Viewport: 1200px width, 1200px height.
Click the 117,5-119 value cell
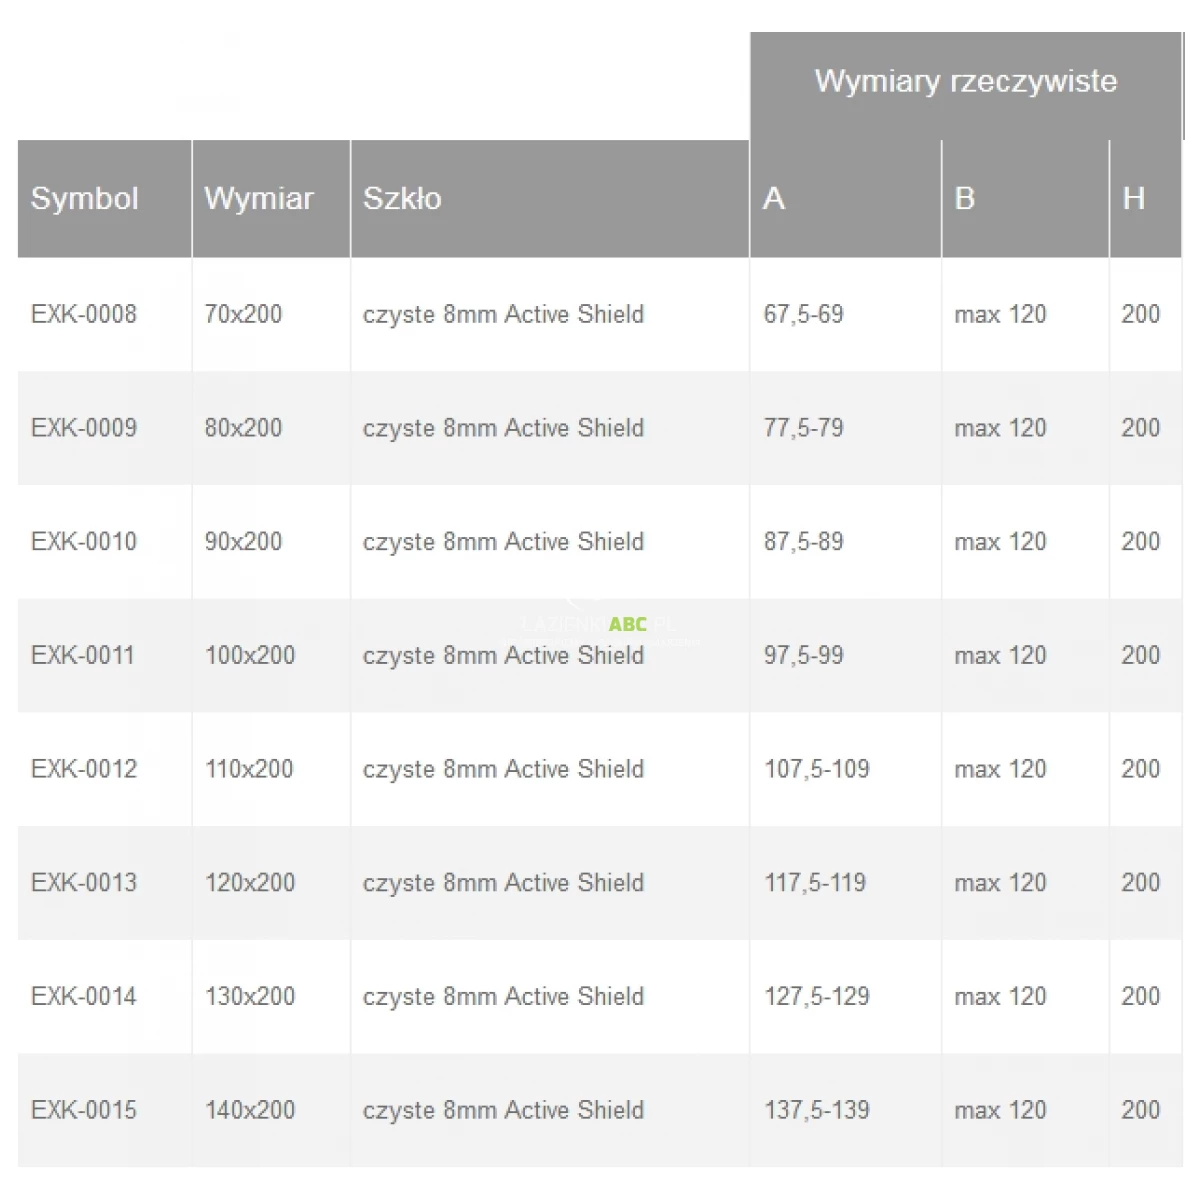pyautogui.click(x=815, y=883)
